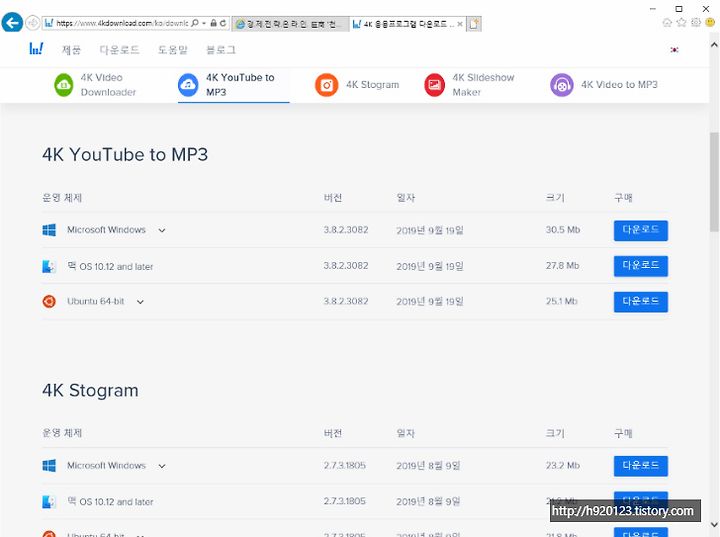Open the 도움말 menu
Screen dimensions: 720x537
point(173,50)
